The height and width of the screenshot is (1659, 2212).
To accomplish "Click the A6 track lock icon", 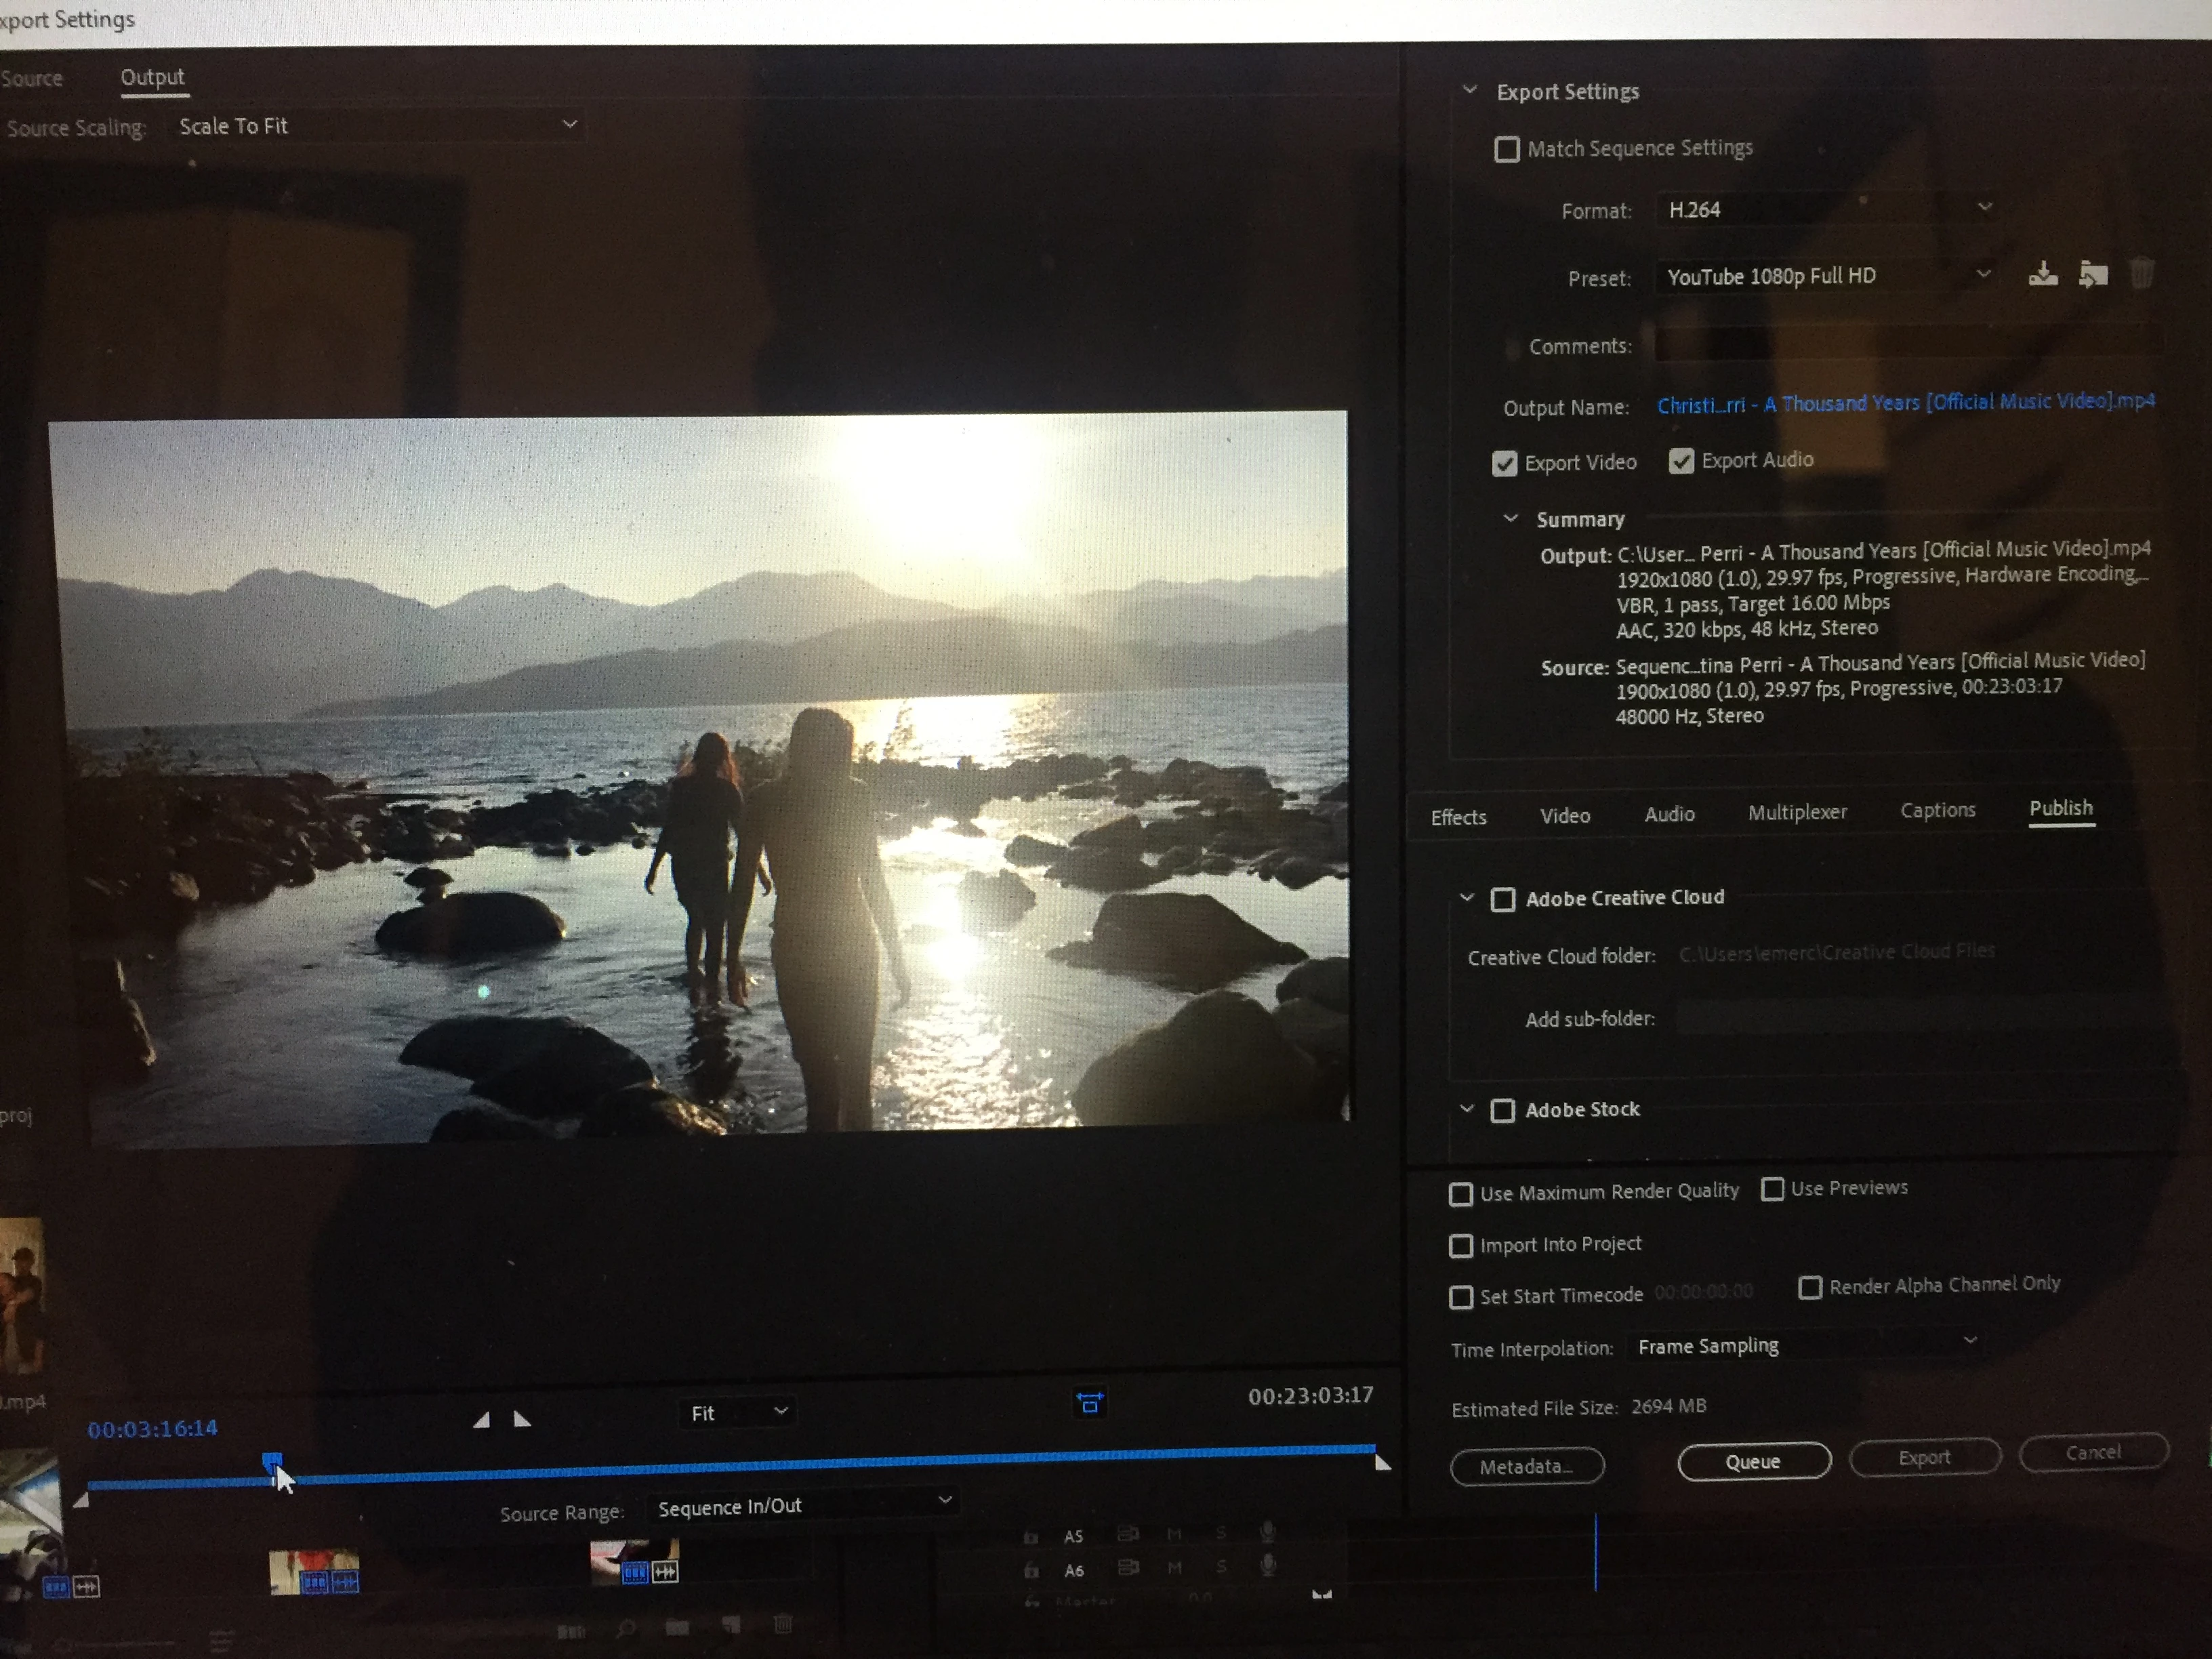I will pos(1031,1570).
